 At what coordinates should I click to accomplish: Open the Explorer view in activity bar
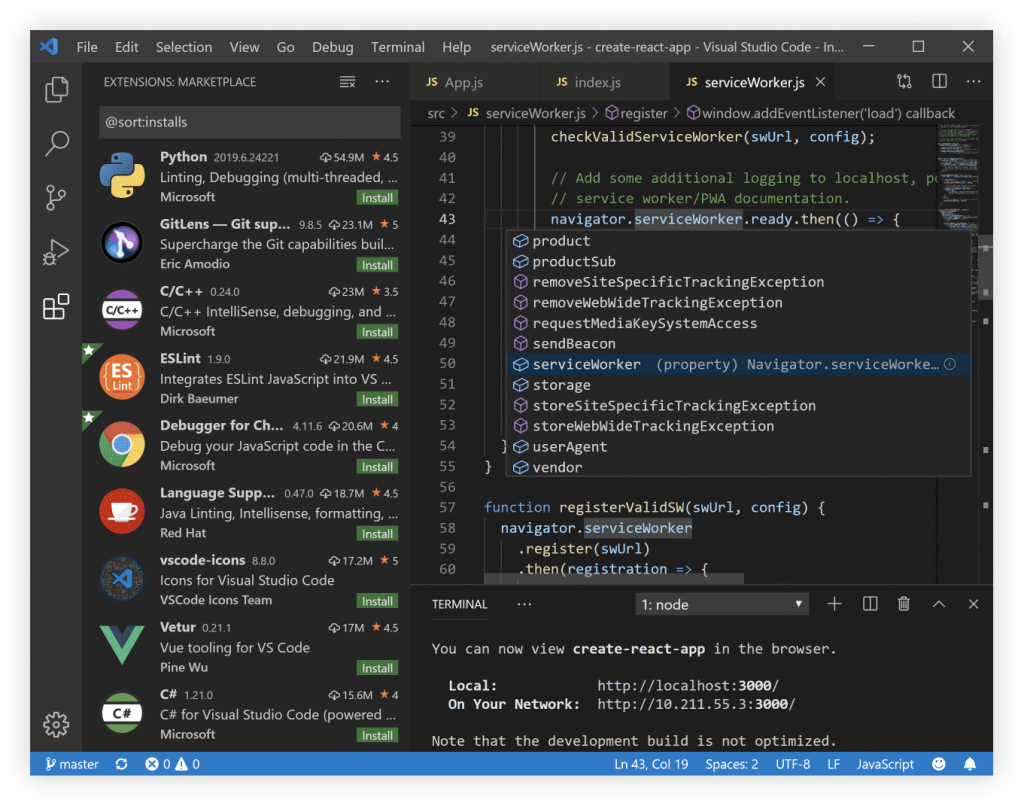point(56,89)
